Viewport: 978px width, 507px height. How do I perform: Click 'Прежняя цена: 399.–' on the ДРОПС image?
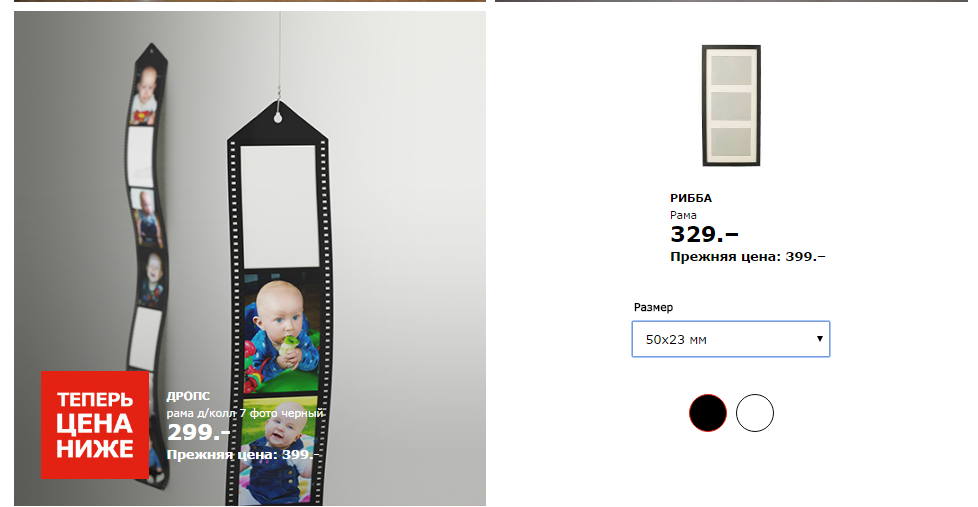243,455
